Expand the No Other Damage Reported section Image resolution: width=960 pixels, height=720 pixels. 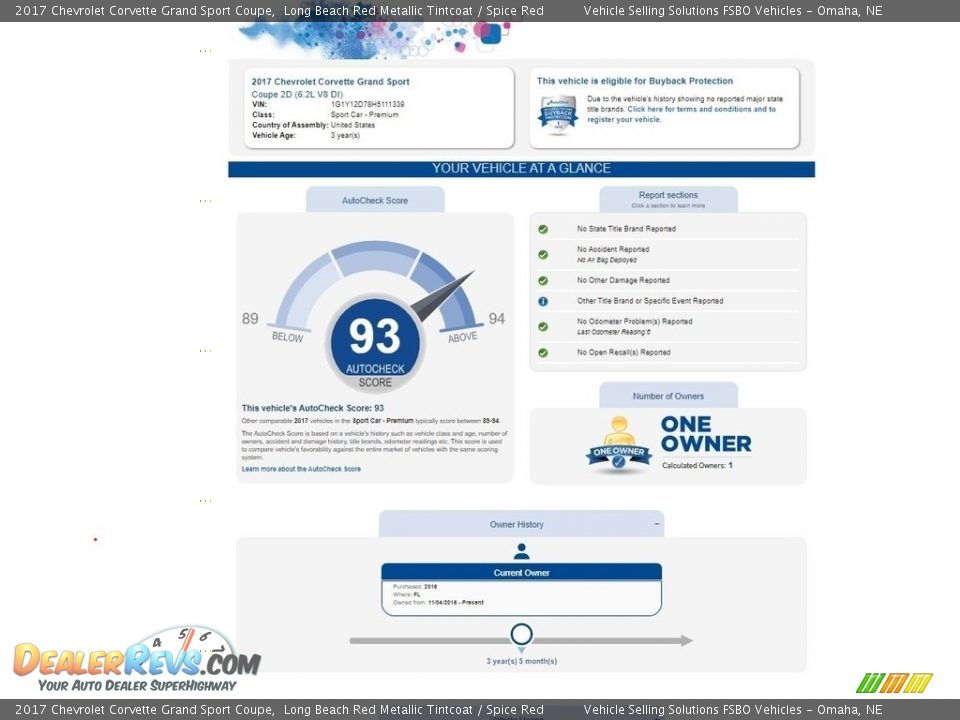click(623, 281)
